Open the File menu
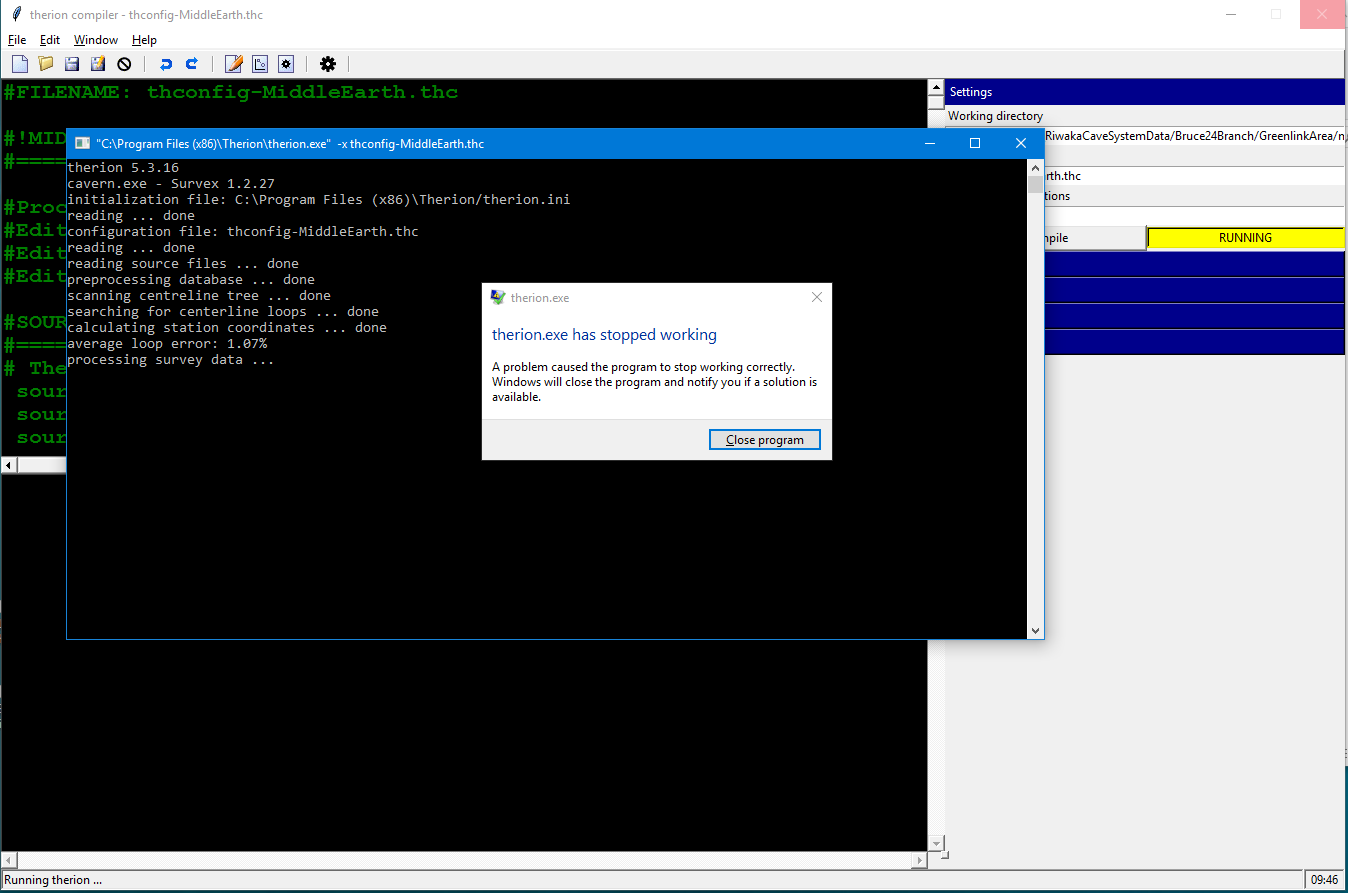This screenshot has width=1348, height=893. click(x=17, y=40)
